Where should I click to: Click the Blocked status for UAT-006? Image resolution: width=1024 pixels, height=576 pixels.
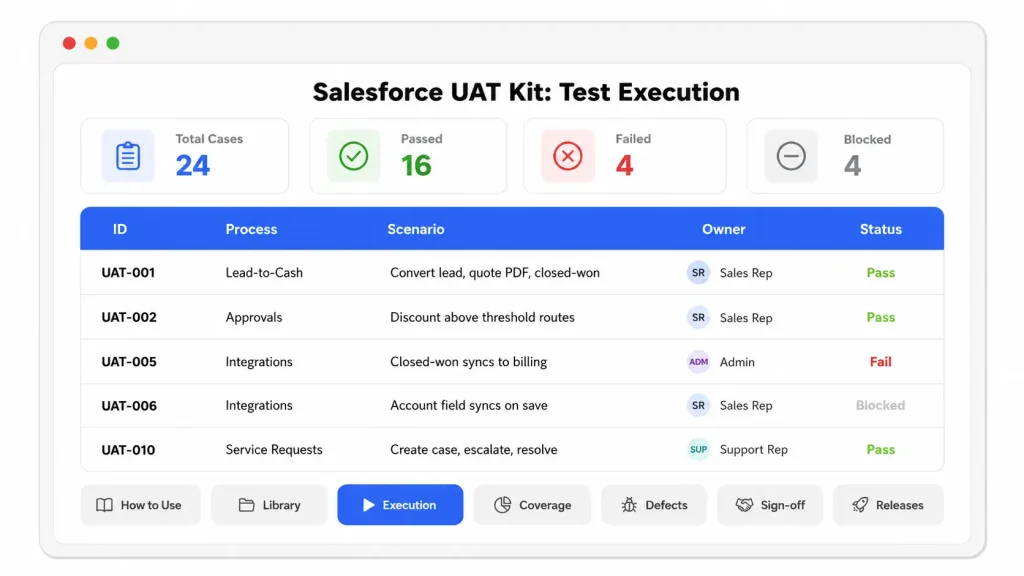880,406
